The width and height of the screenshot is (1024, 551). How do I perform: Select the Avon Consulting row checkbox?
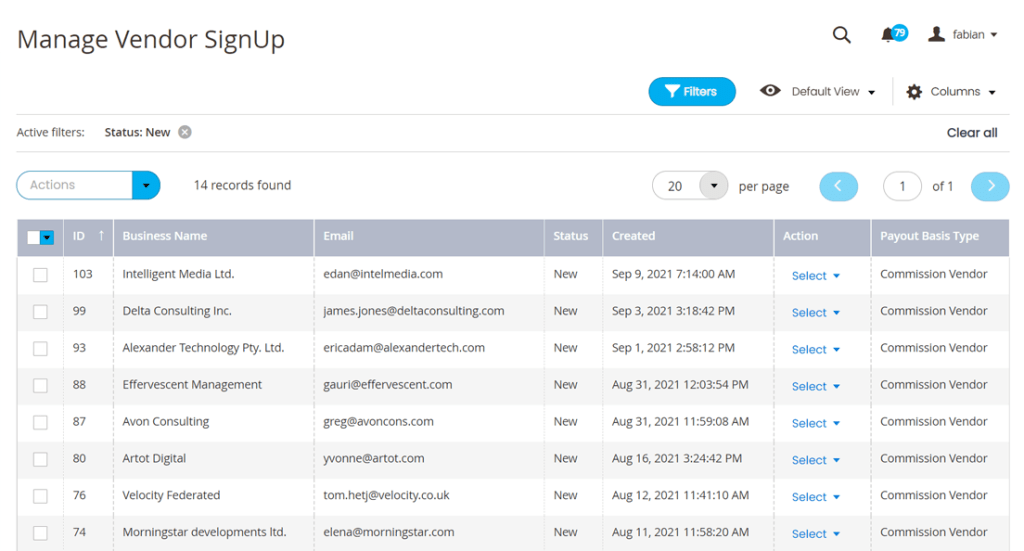pyautogui.click(x=40, y=422)
